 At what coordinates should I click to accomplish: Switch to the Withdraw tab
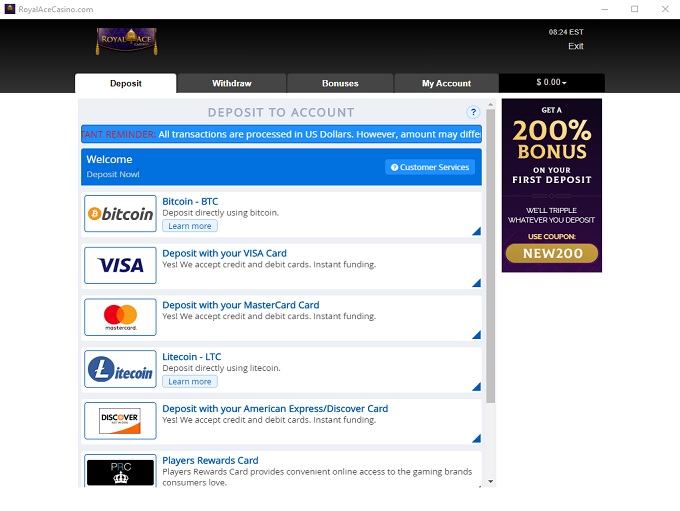click(232, 84)
